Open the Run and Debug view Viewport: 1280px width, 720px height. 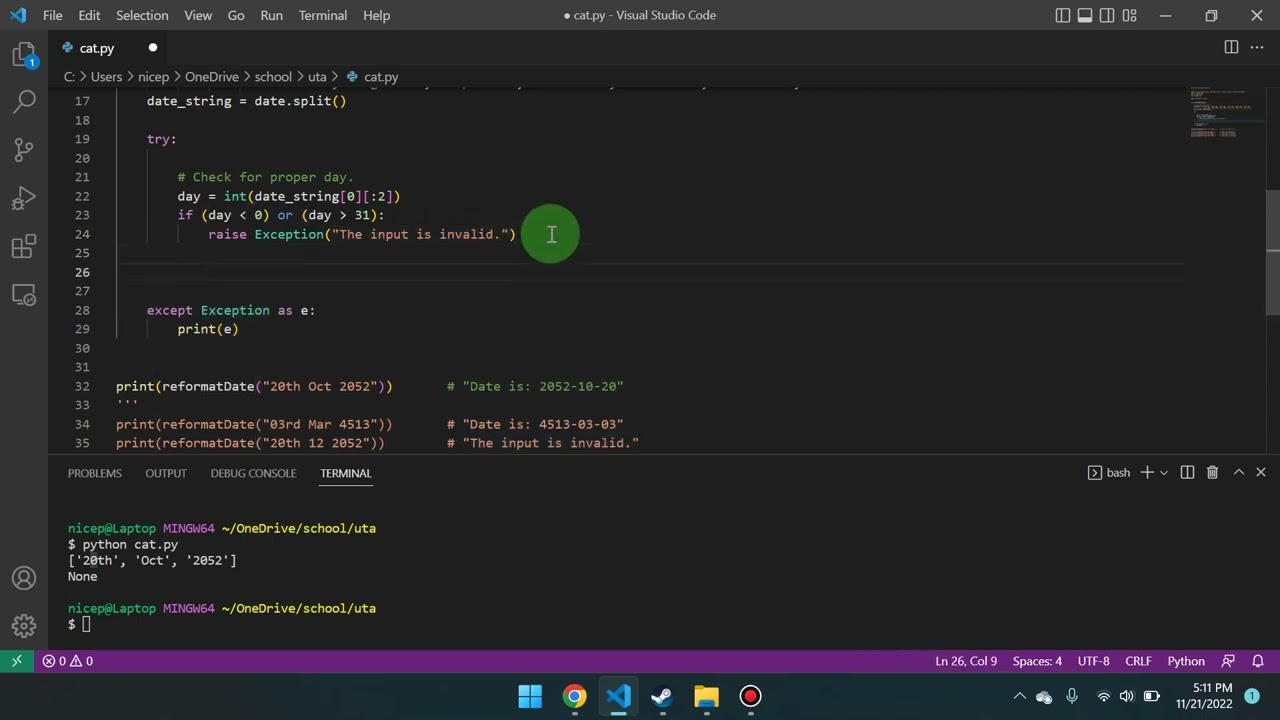(x=24, y=199)
